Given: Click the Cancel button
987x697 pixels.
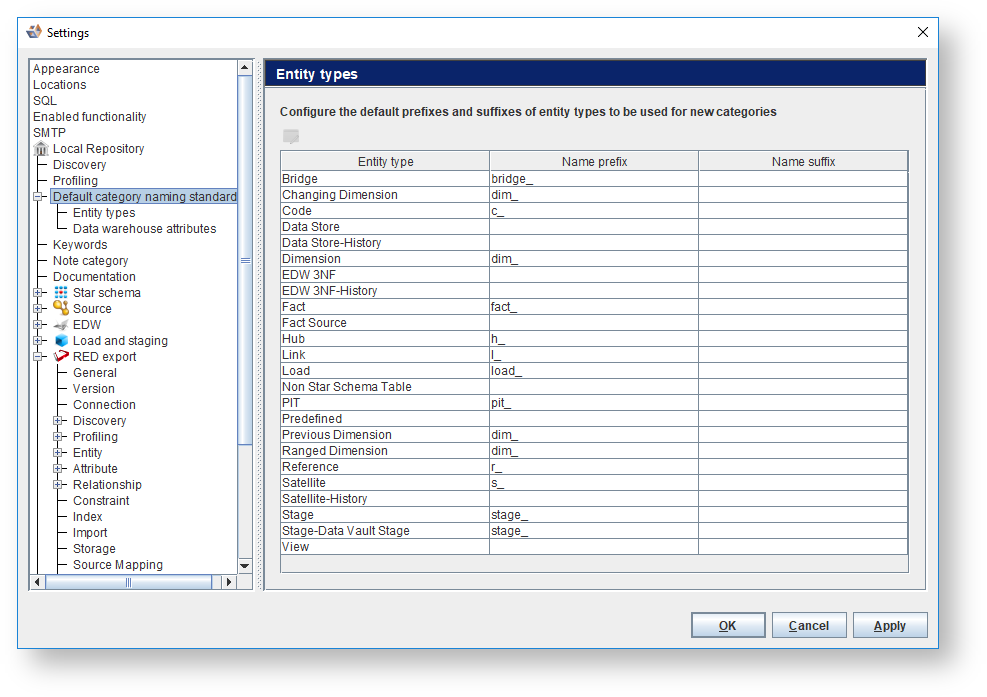Looking at the screenshot, I should tap(809, 625).
